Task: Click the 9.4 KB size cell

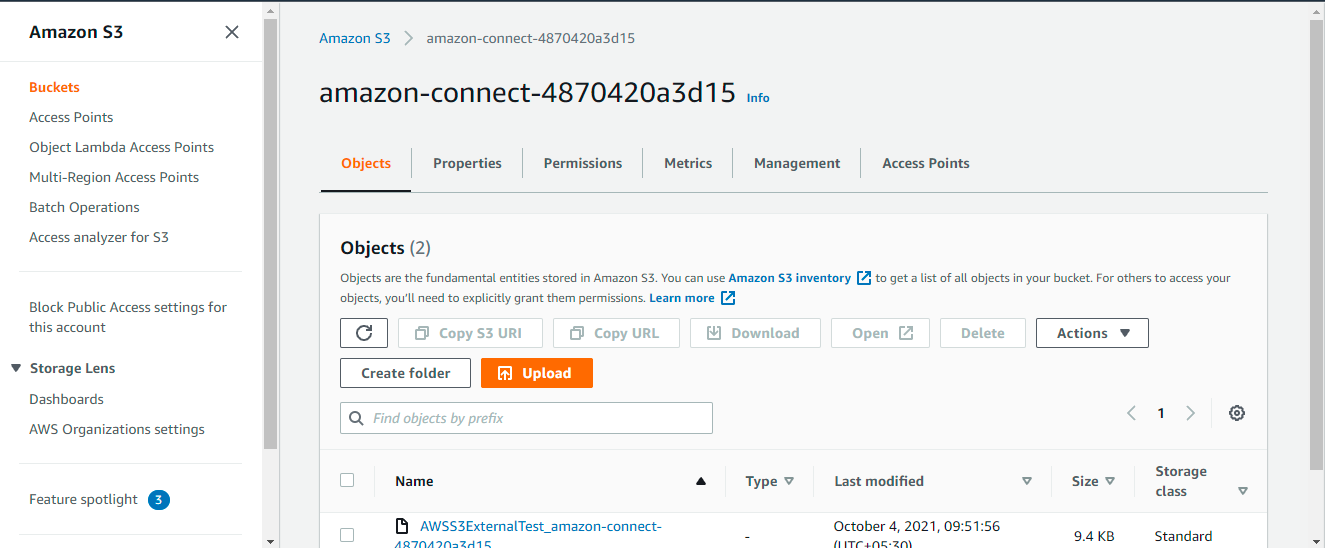Action: [x=1093, y=536]
